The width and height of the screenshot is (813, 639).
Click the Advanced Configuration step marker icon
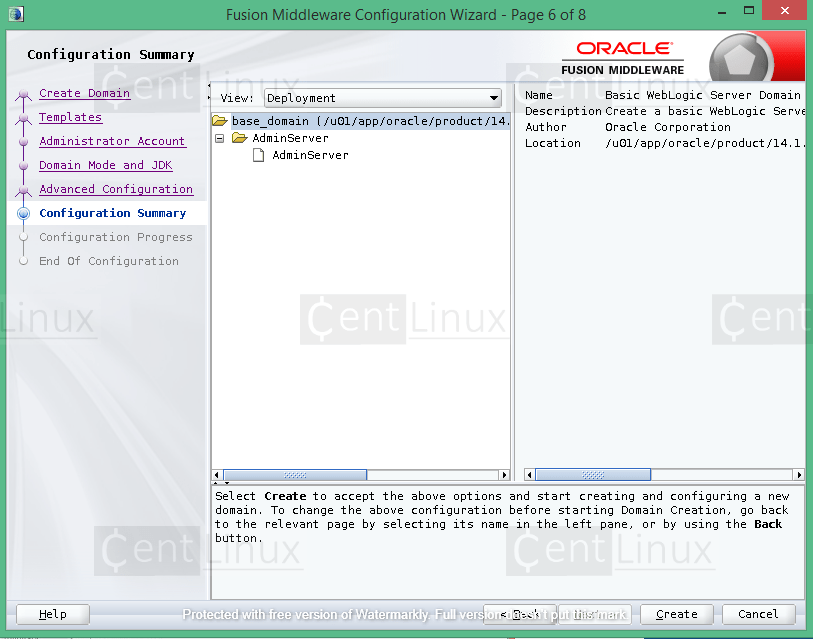(23, 190)
